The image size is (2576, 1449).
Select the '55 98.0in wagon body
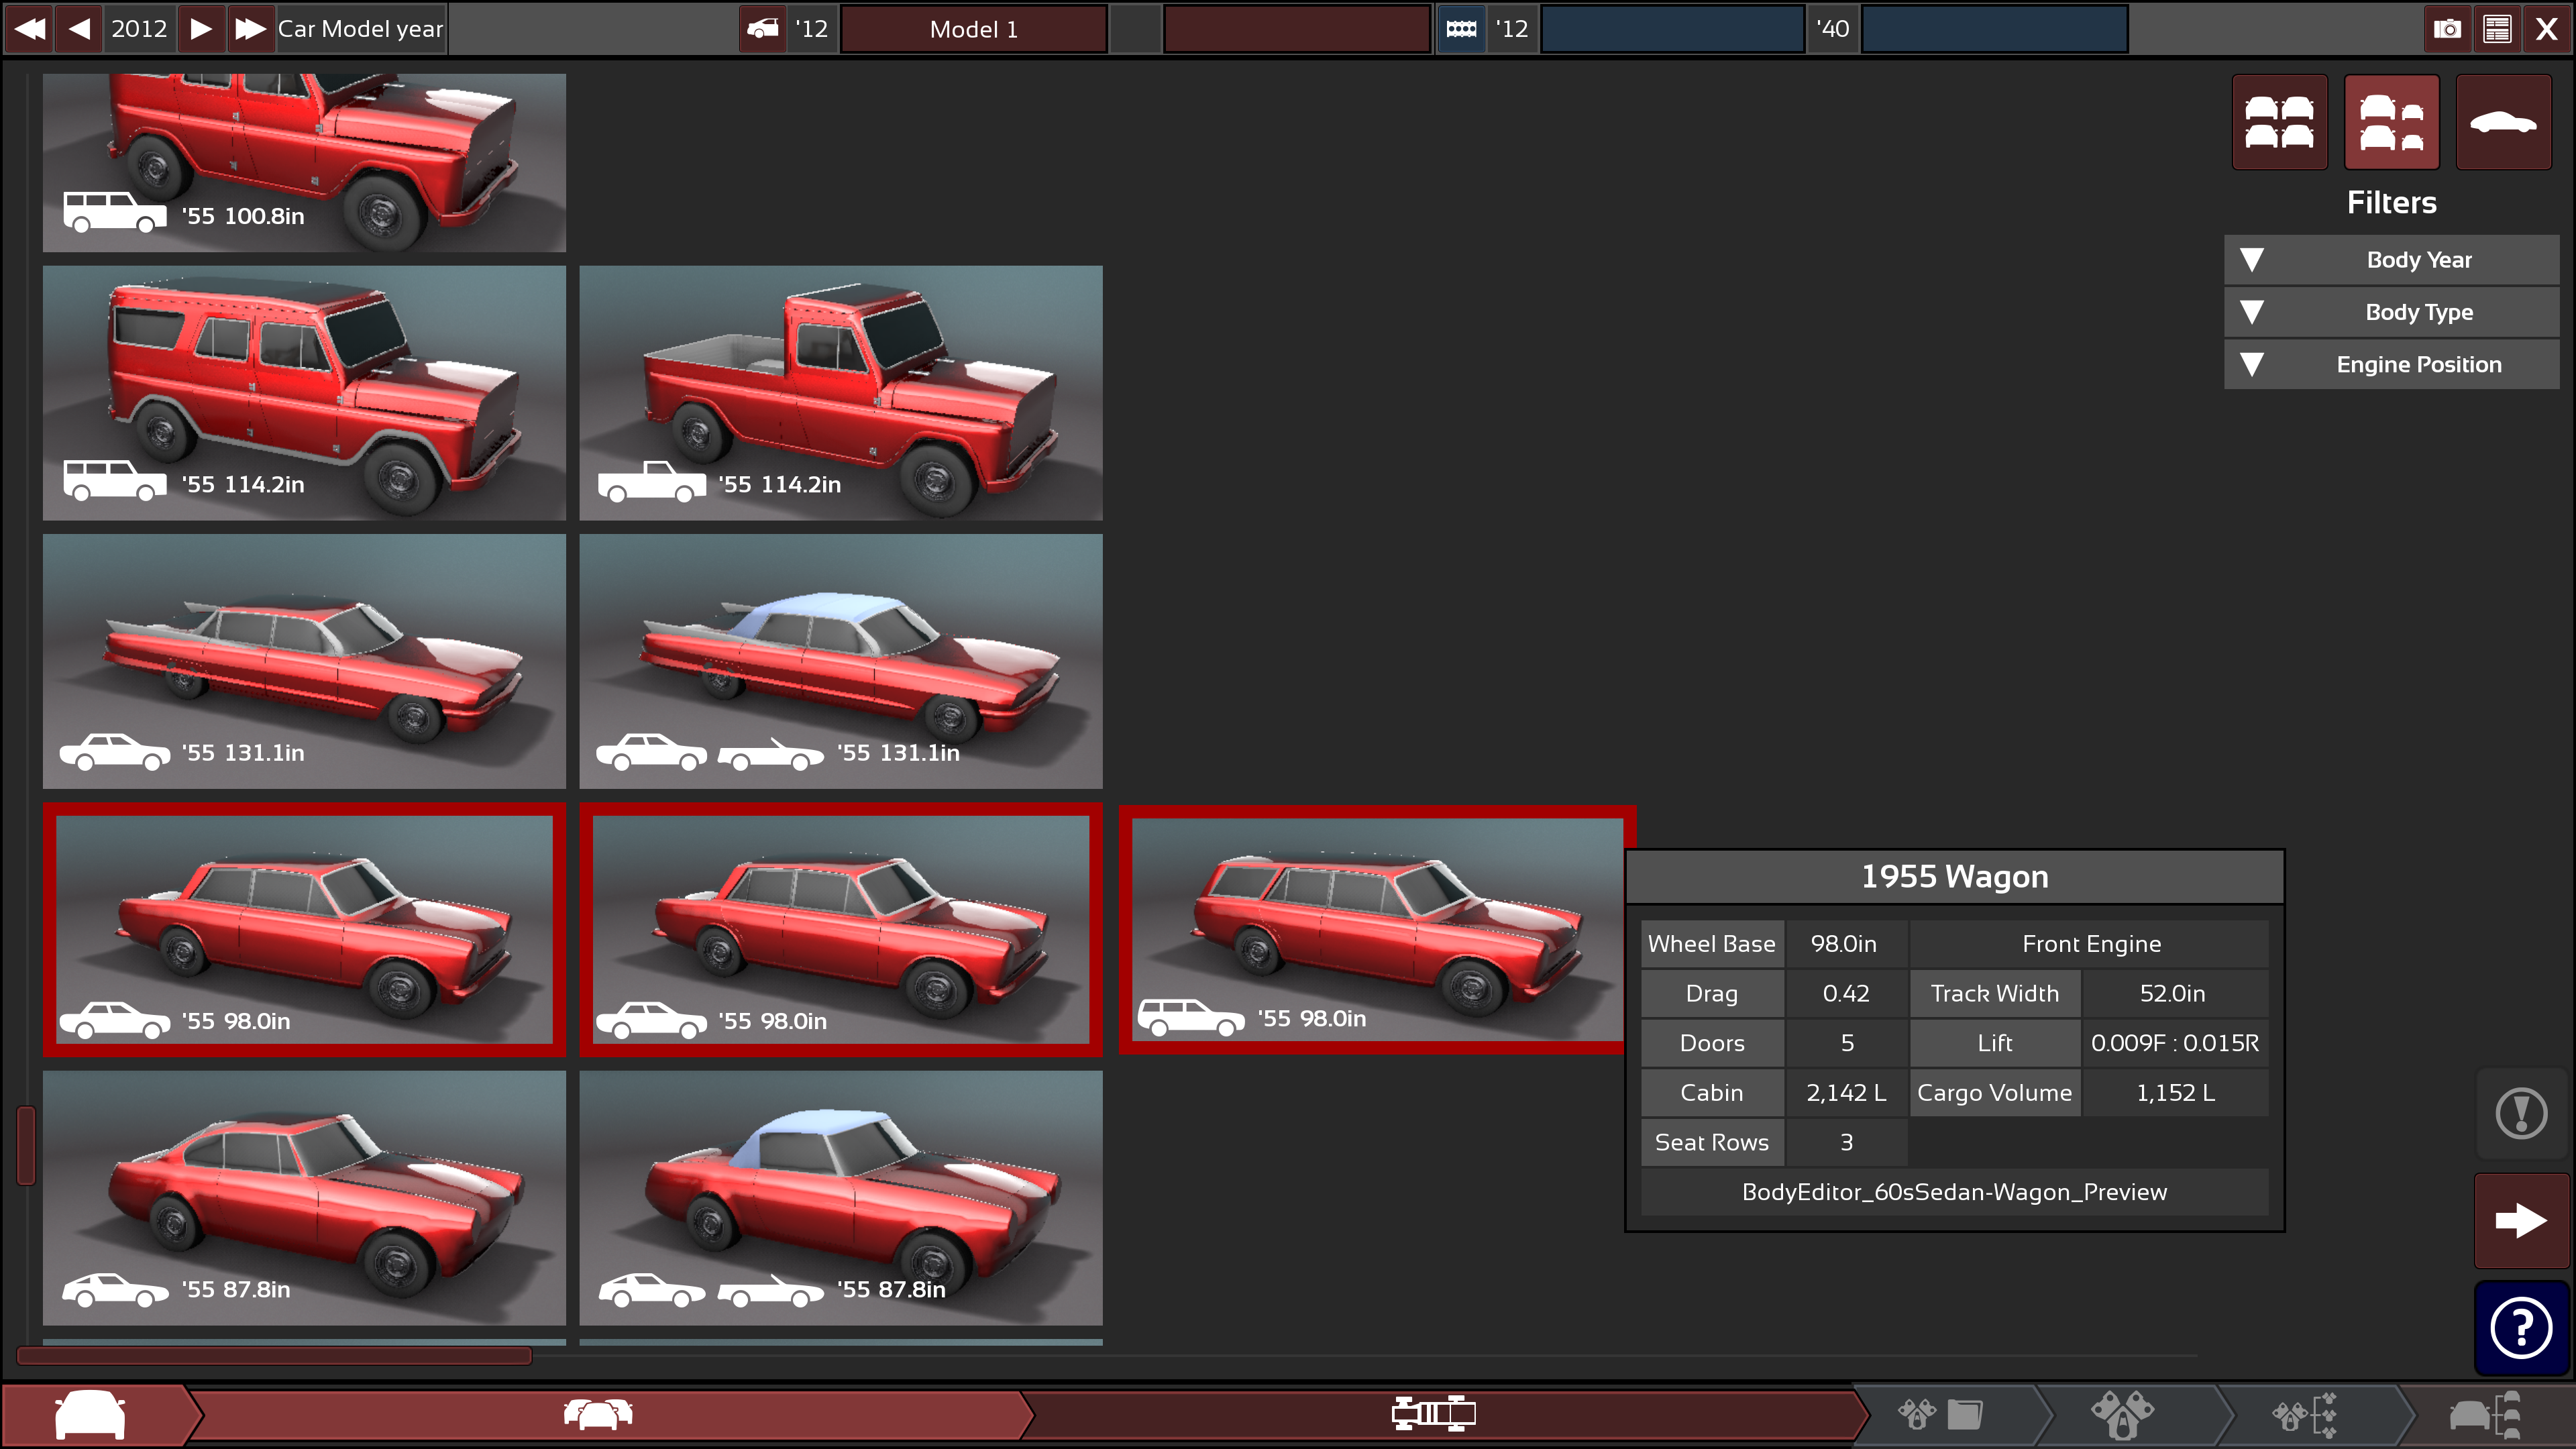coord(1376,929)
